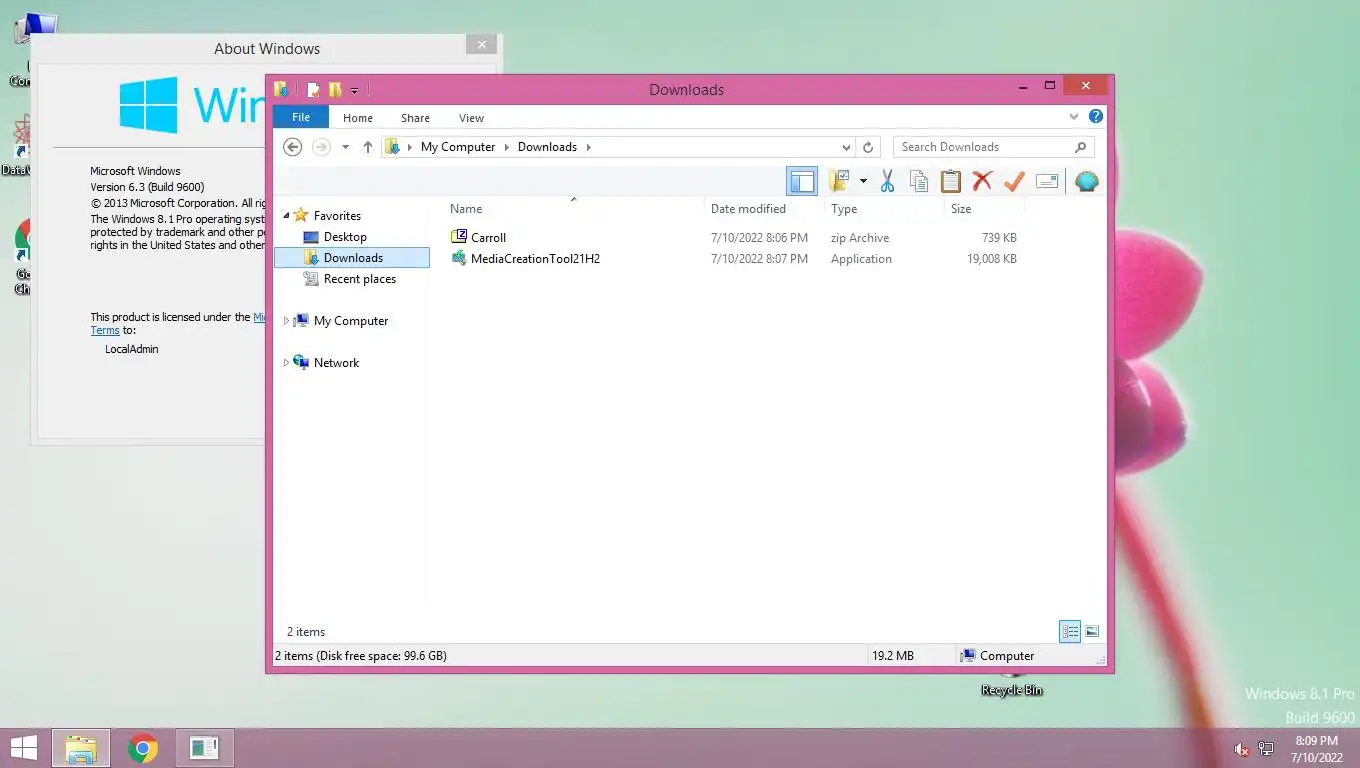Click the Carroll zip file icon
Image resolution: width=1360 pixels, height=768 pixels.
click(459, 237)
